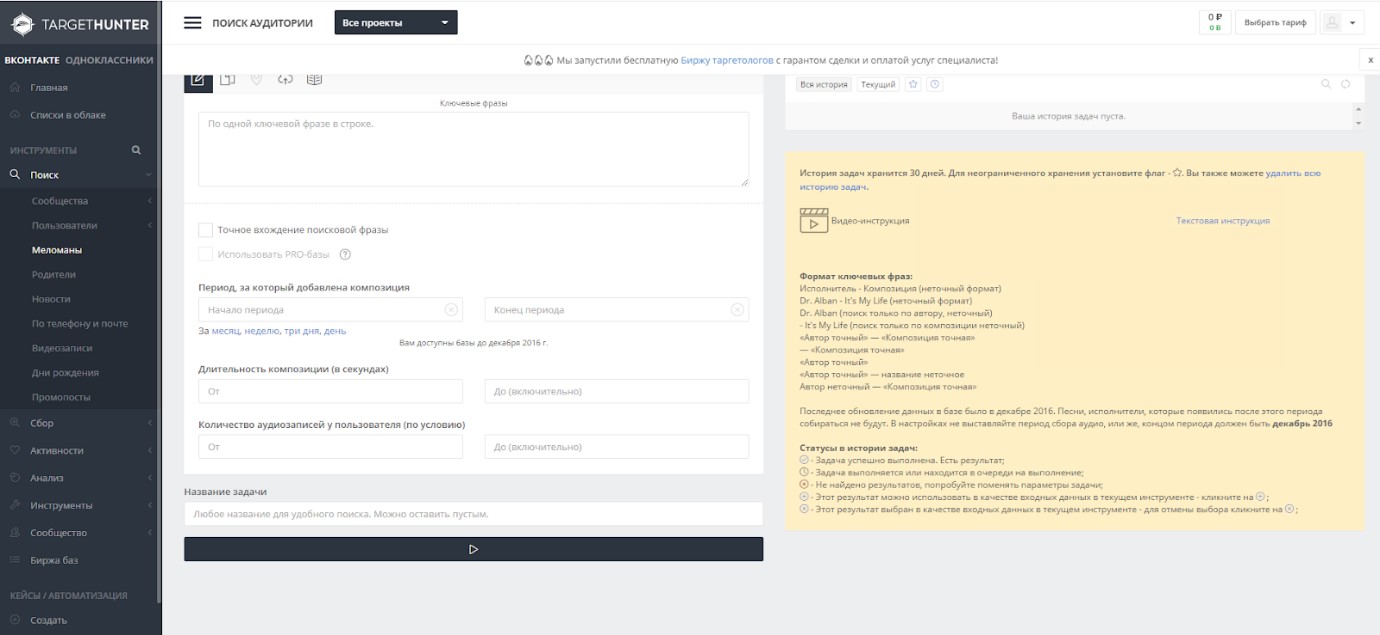Enable Точное вхождение поисковой фразы checkbox
The width and height of the screenshot is (1380, 635).
[205, 229]
